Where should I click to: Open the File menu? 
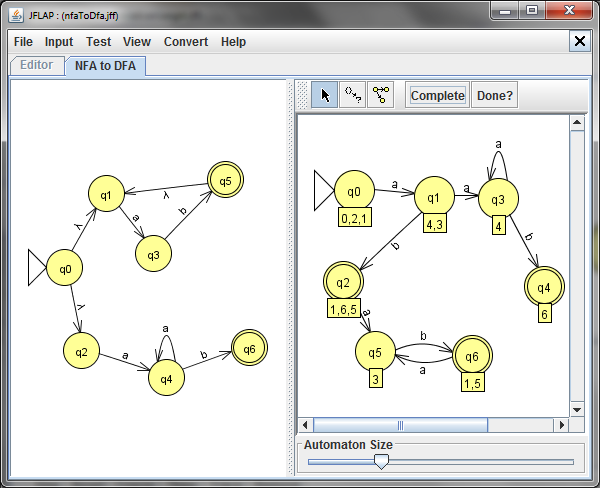23,42
